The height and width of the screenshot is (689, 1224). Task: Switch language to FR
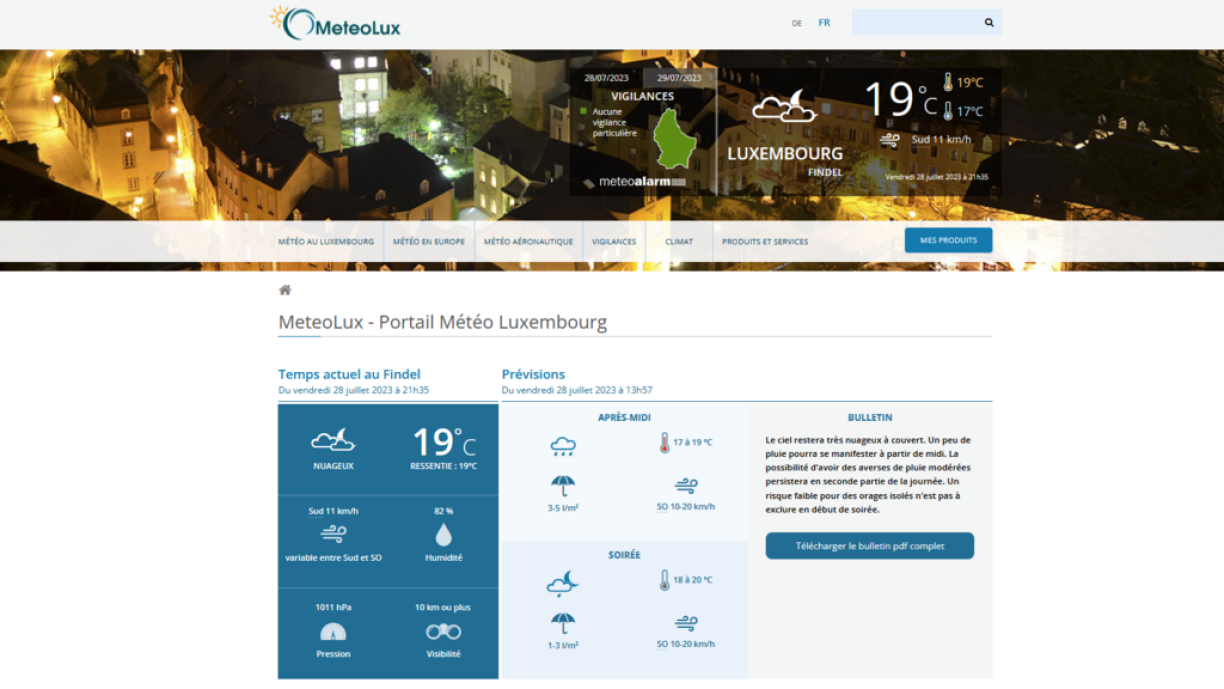(x=824, y=23)
